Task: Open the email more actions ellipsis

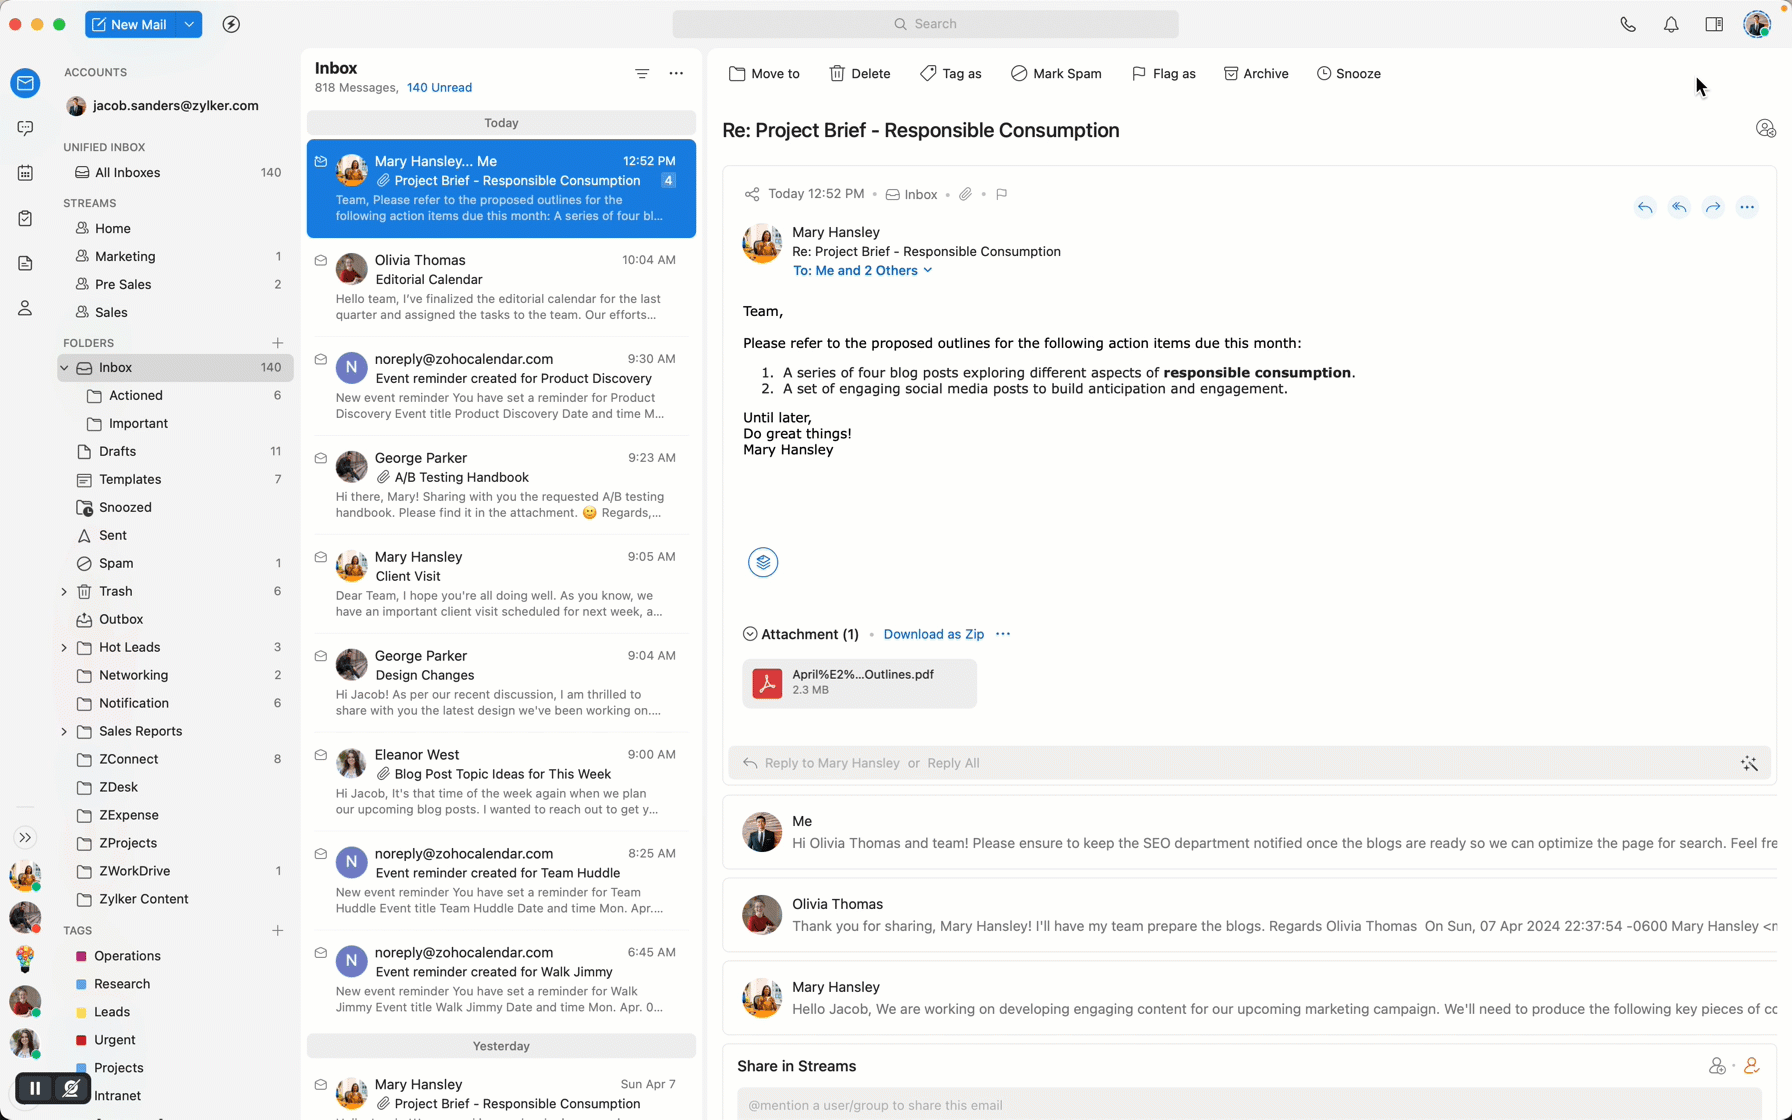Action: point(1747,207)
